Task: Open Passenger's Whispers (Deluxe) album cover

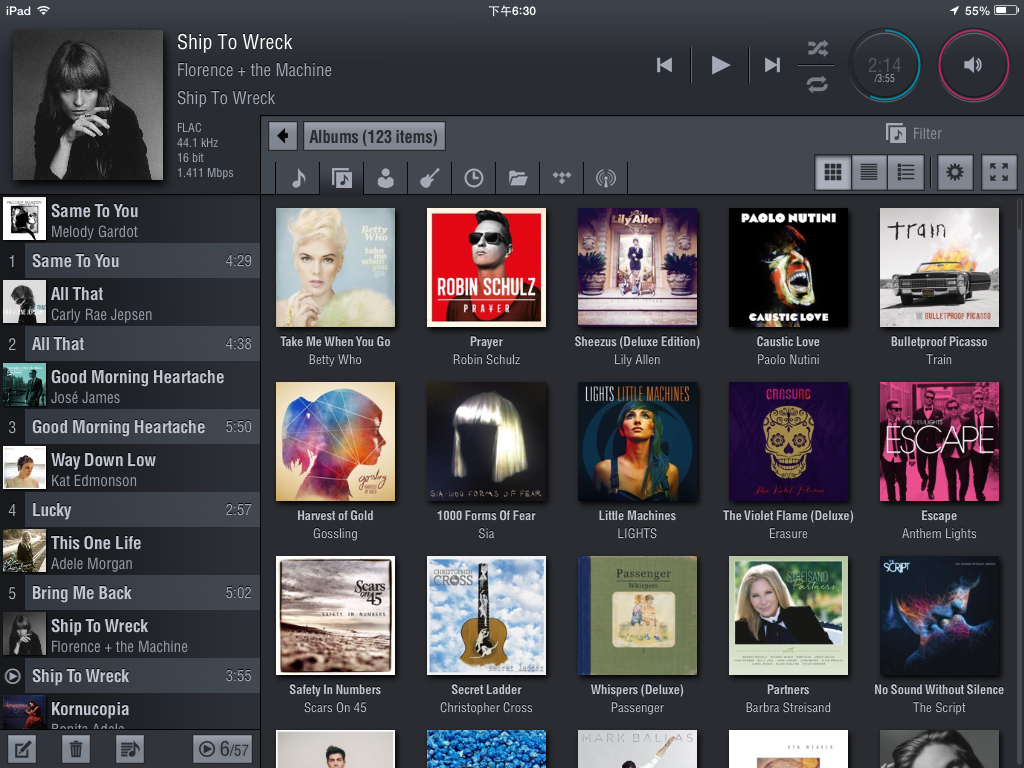Action: [x=637, y=615]
